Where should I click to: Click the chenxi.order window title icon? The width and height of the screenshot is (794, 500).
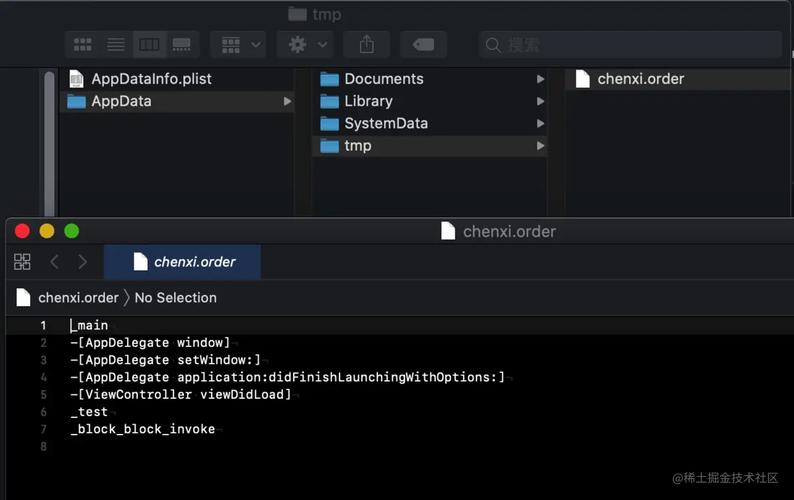pos(448,231)
